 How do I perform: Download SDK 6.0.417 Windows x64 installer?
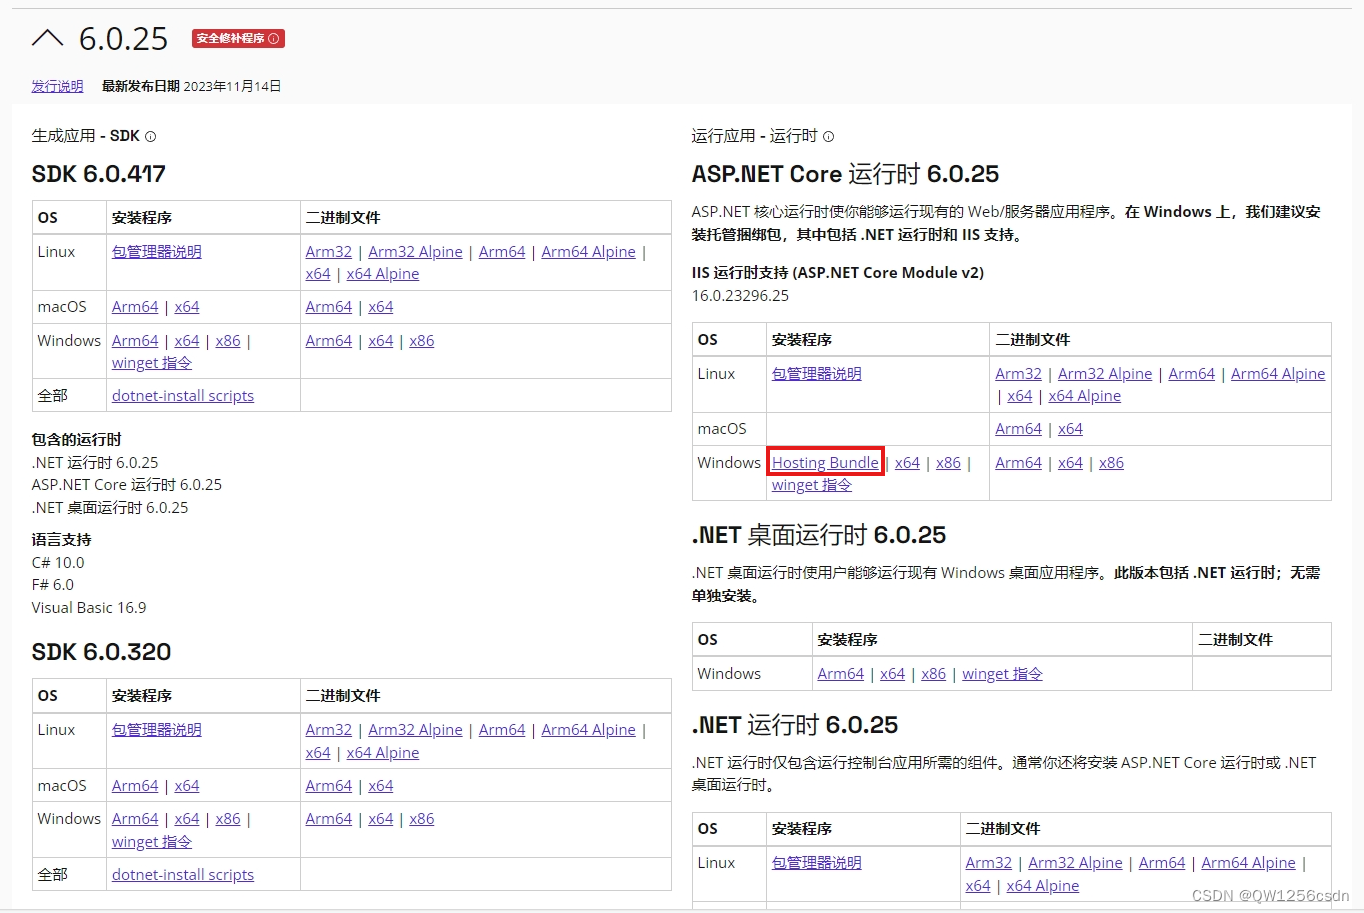[x=187, y=341]
